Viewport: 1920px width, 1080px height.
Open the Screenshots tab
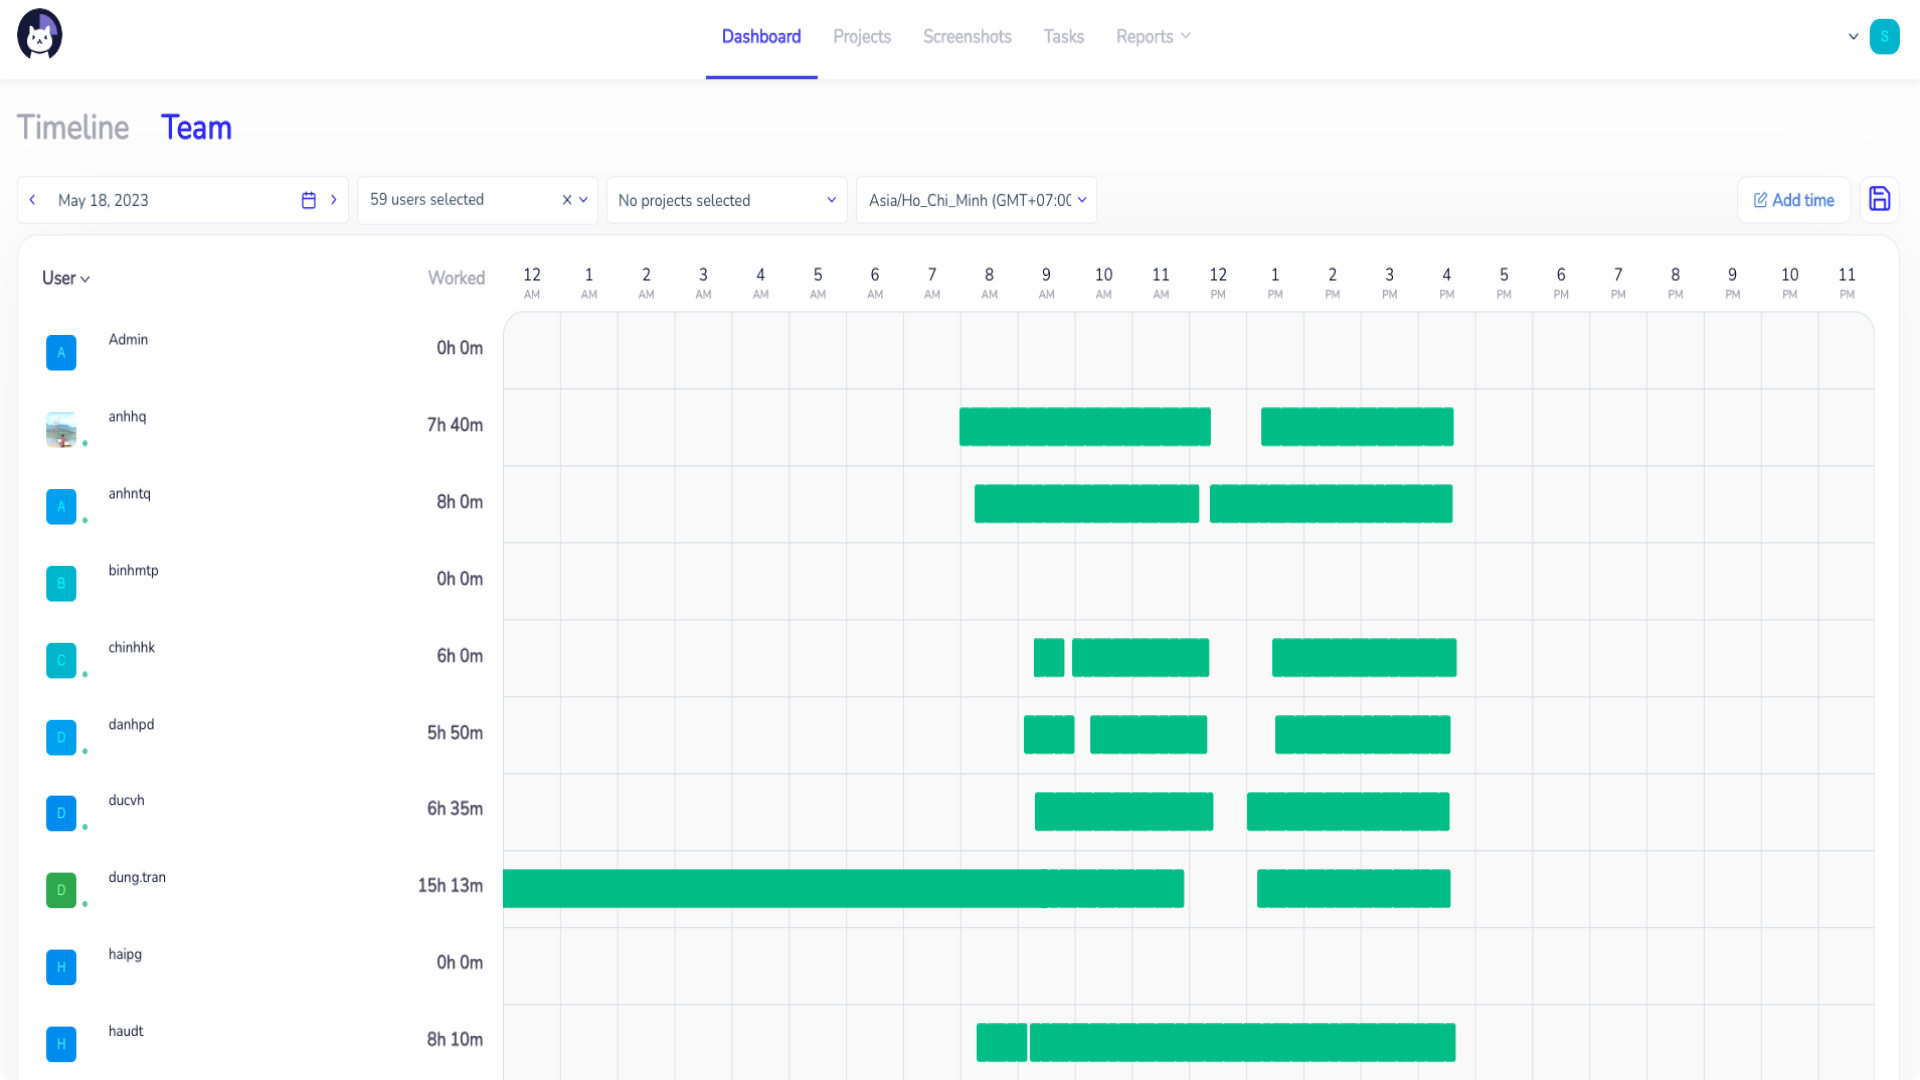coord(967,36)
